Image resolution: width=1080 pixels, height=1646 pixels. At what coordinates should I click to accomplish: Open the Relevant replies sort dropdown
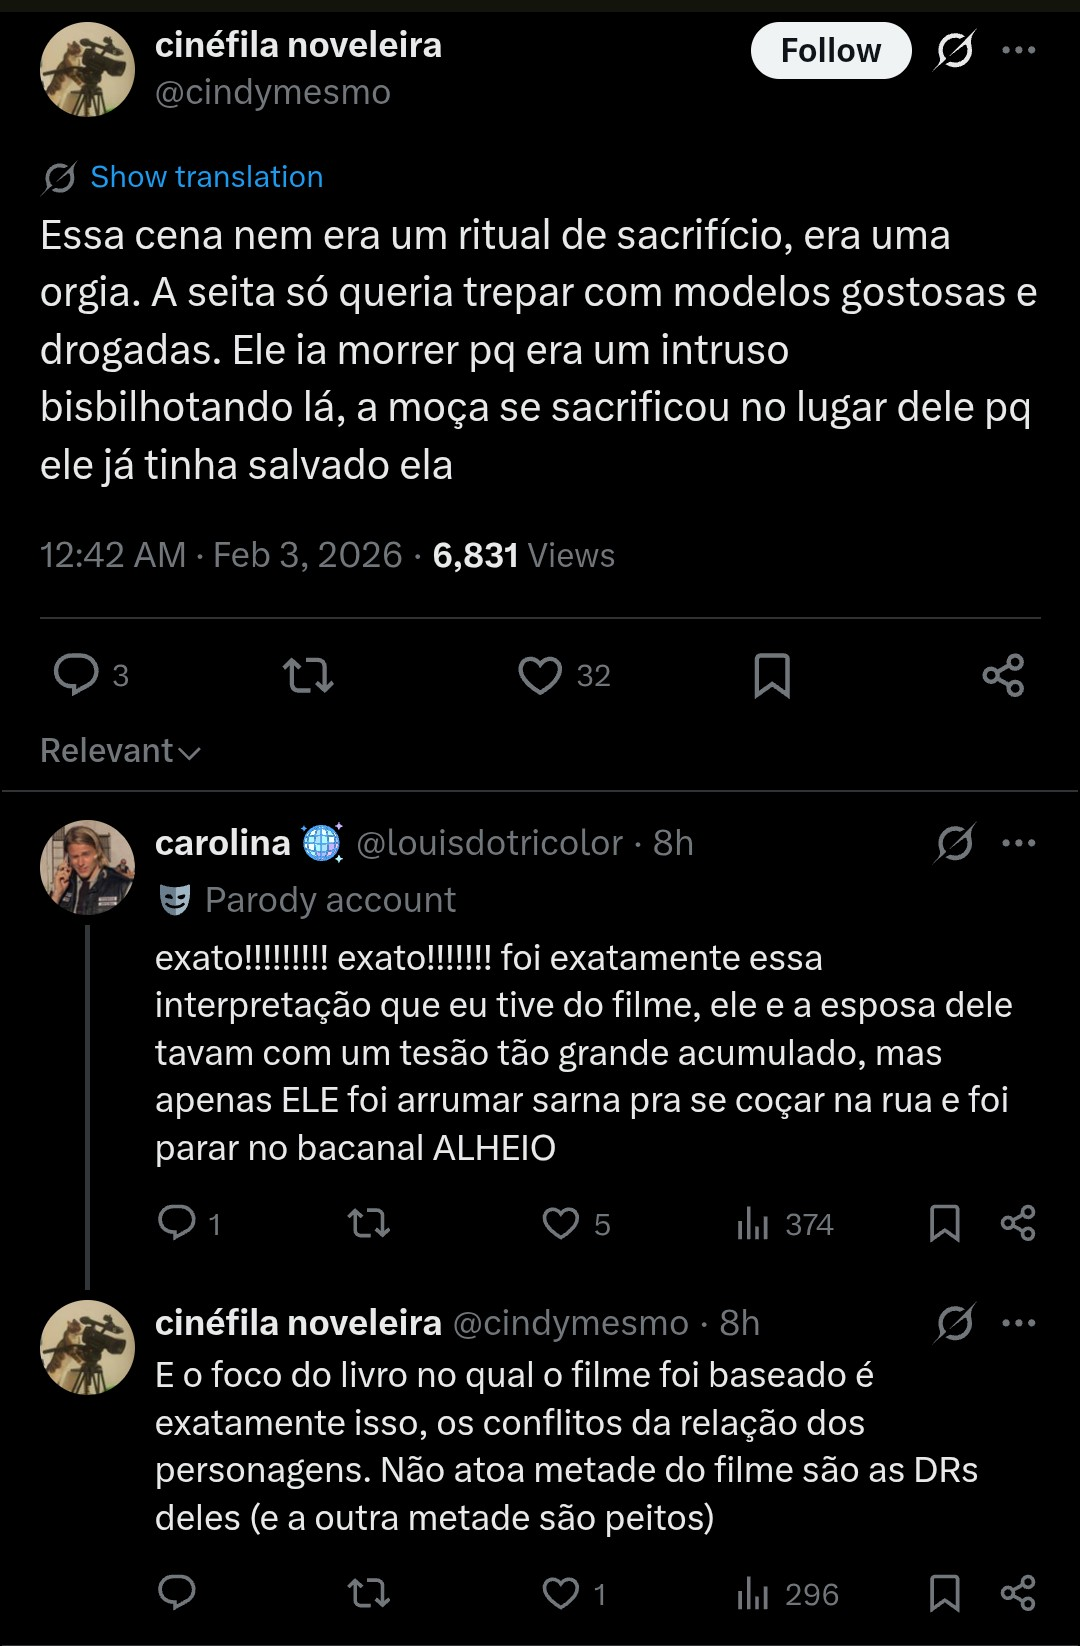pyautogui.click(x=120, y=751)
